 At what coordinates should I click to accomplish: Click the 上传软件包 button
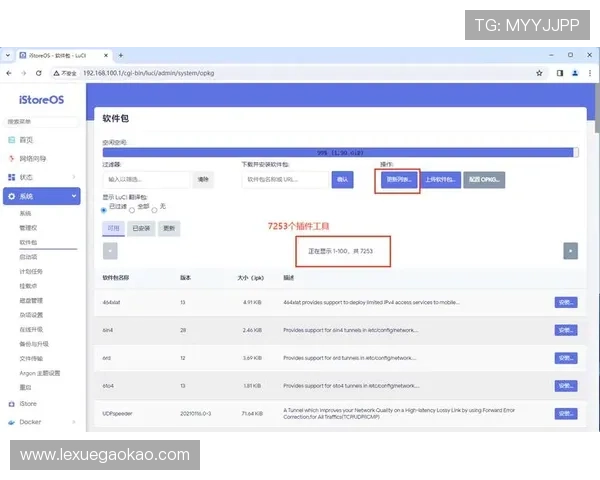click(x=440, y=180)
